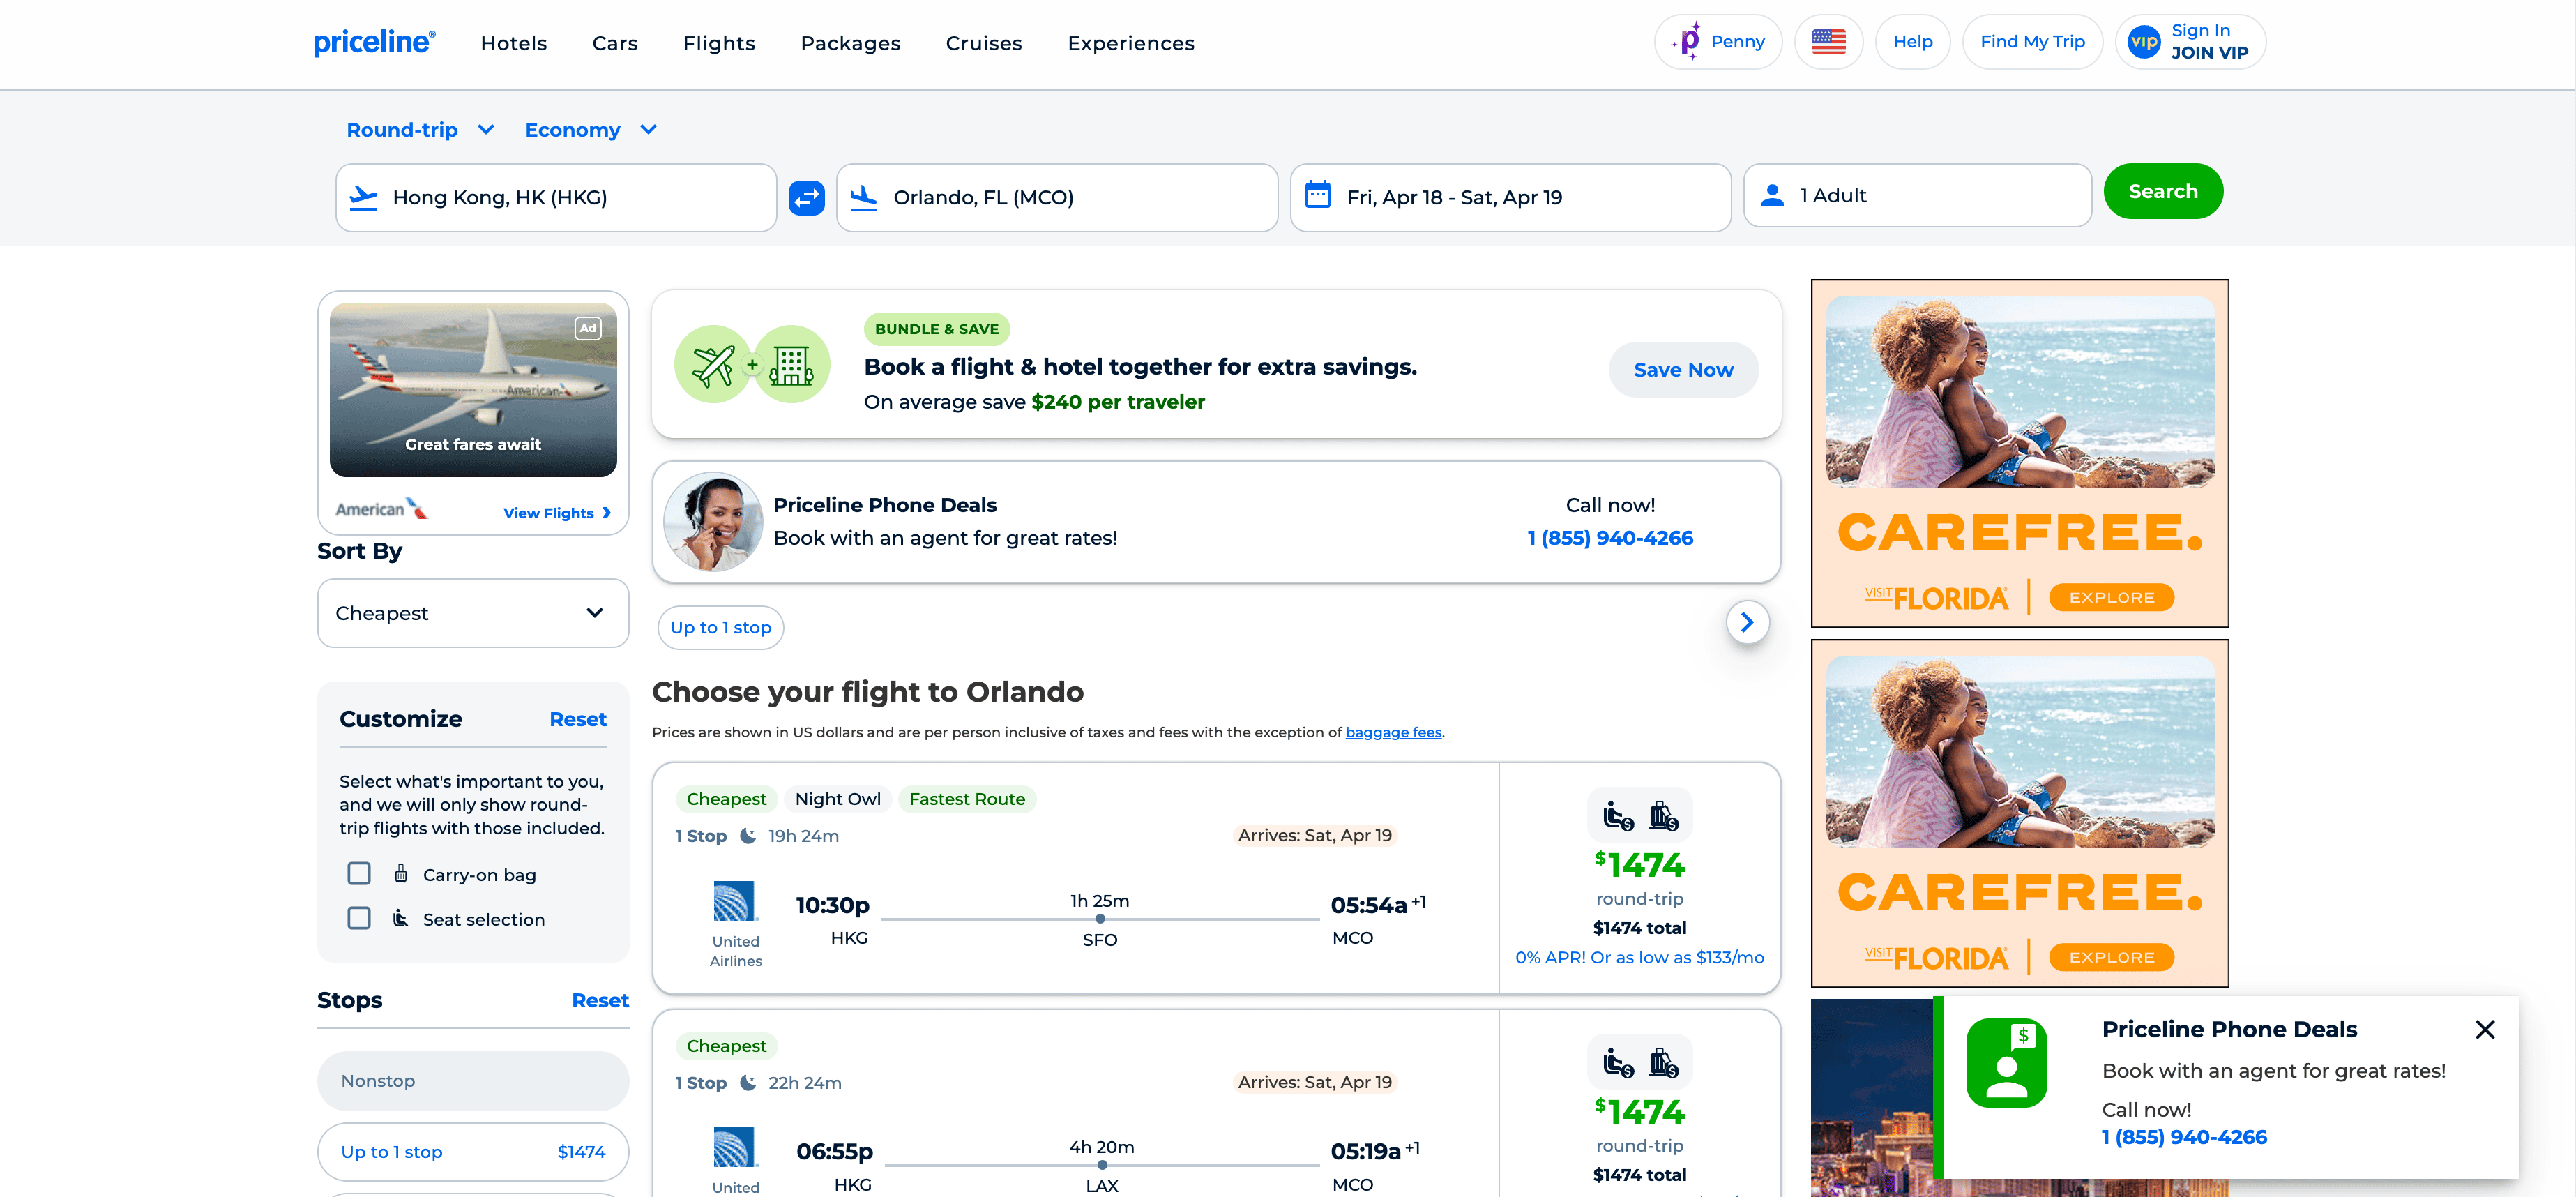
Task: Open the Cruises tab
Action: (984, 43)
